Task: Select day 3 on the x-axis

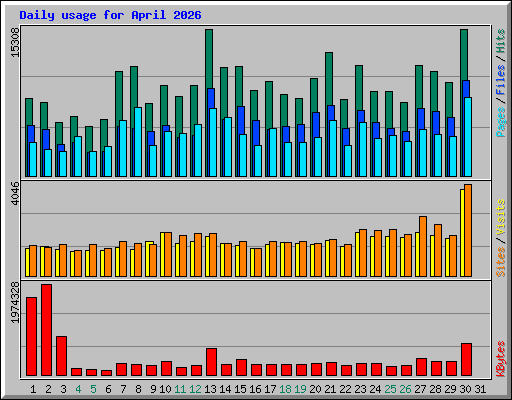Action: 63,389
